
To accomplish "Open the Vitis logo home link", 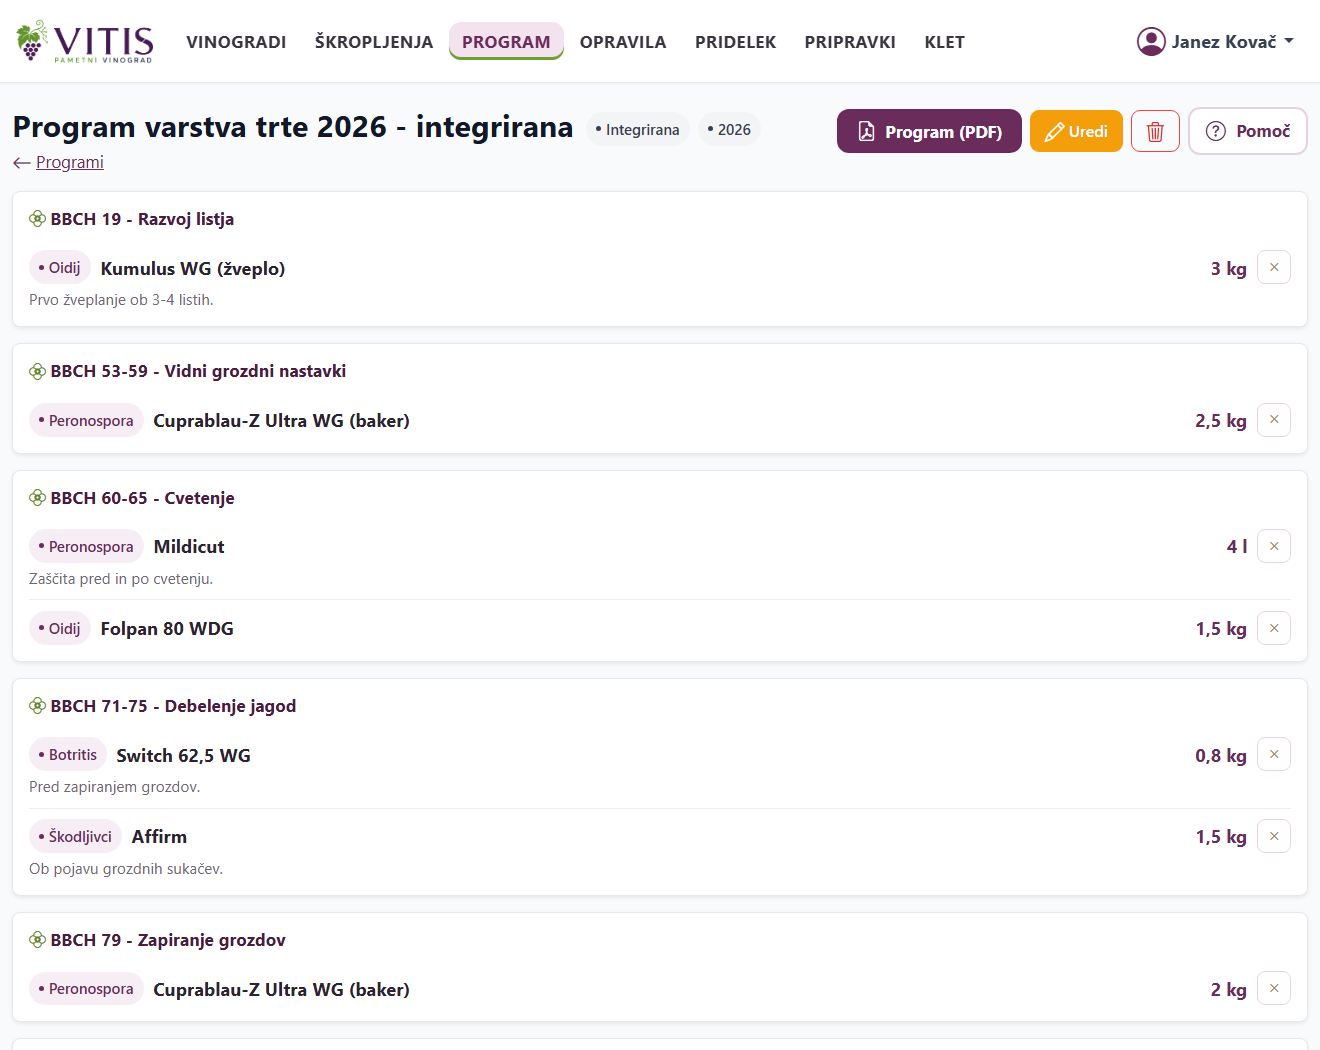I will [85, 41].
